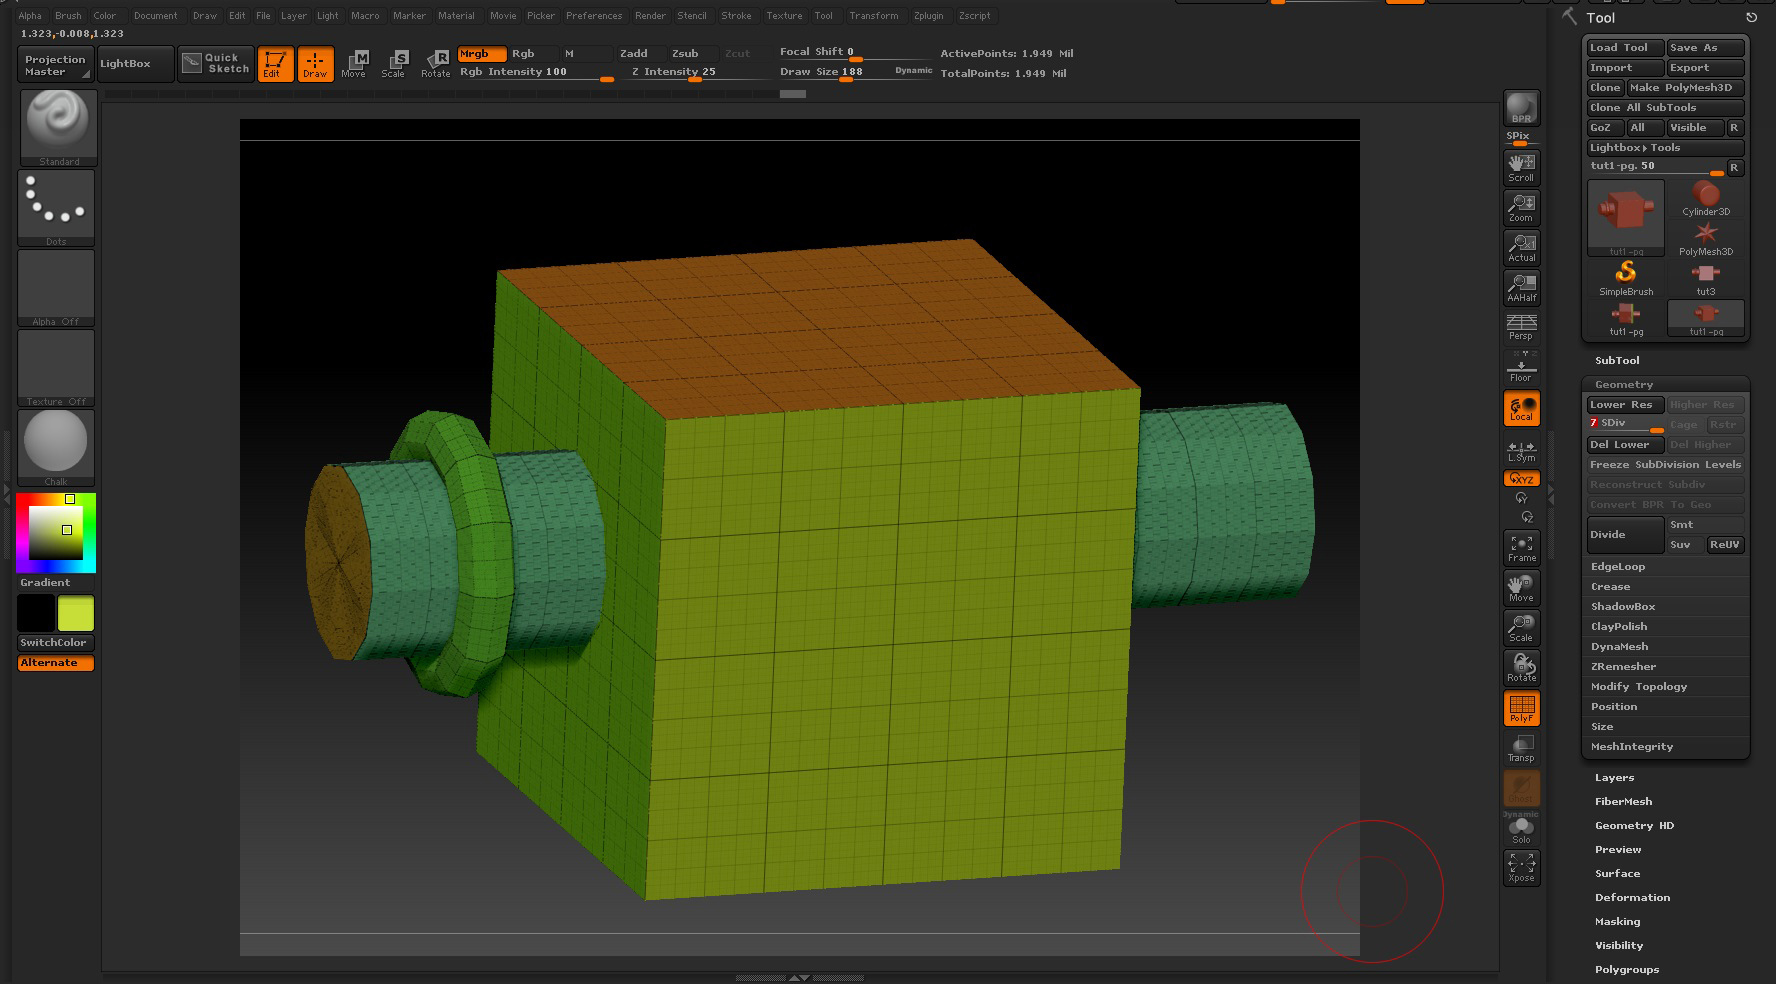Select the Dots stroke type
Image resolution: width=1776 pixels, height=984 pixels.
[x=56, y=205]
